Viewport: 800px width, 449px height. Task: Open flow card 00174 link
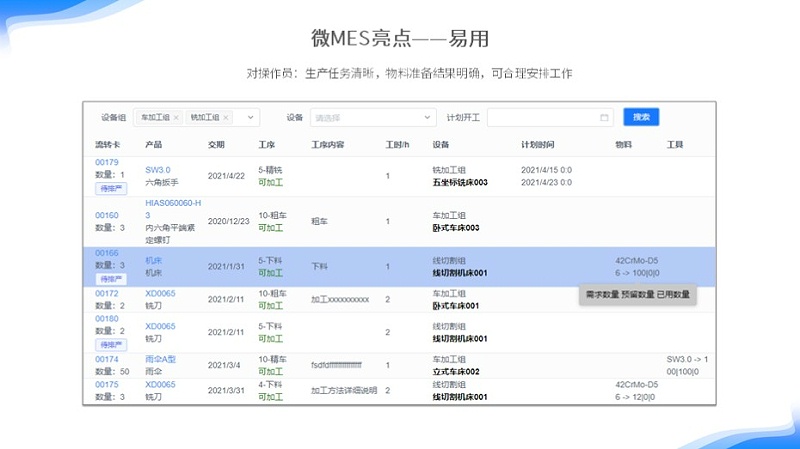pos(107,359)
